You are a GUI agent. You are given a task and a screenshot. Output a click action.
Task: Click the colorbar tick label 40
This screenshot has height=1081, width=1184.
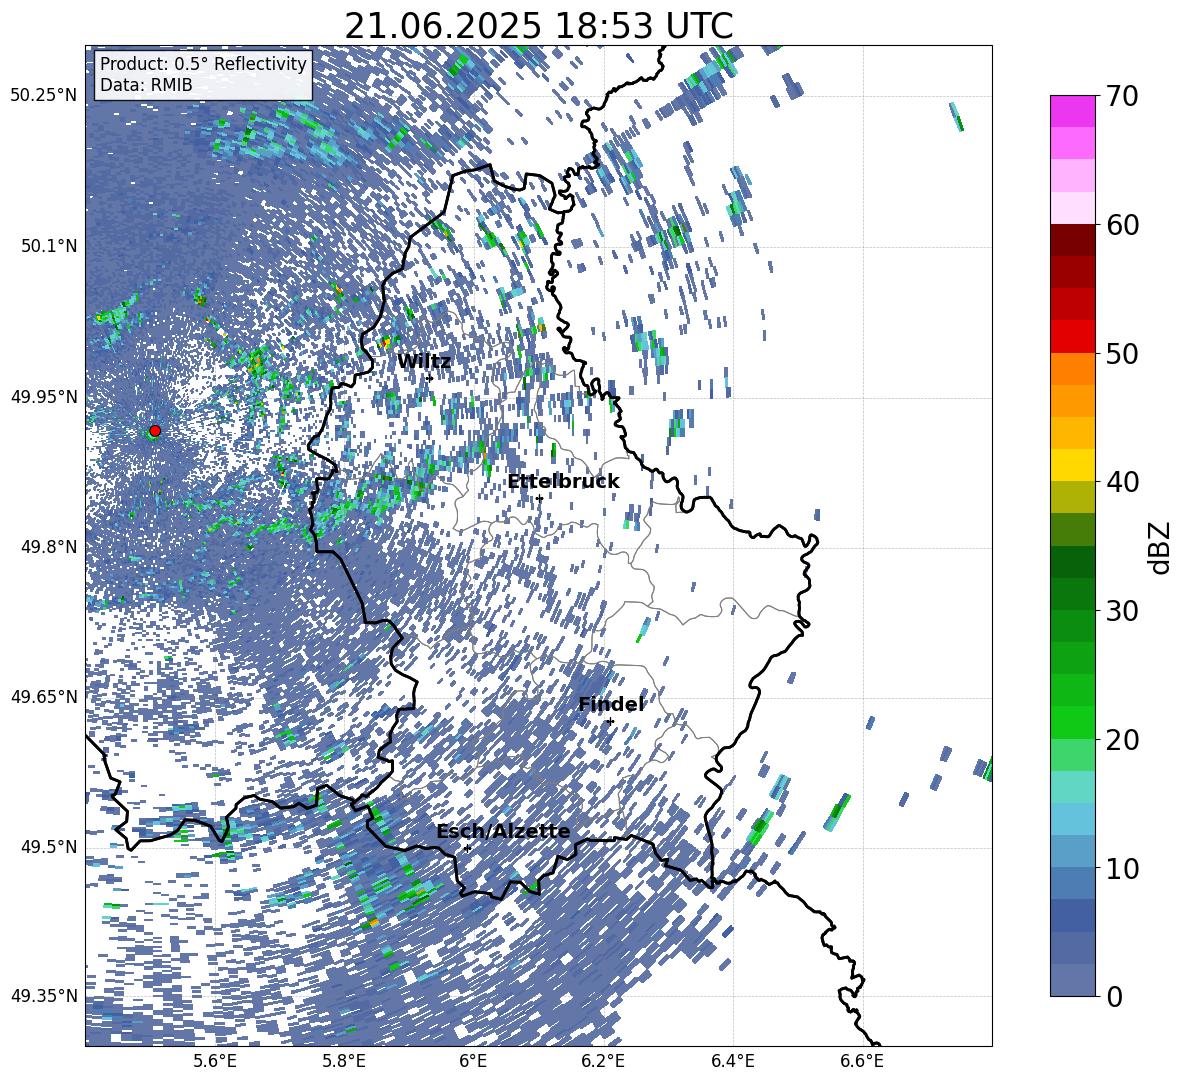(x=1122, y=482)
